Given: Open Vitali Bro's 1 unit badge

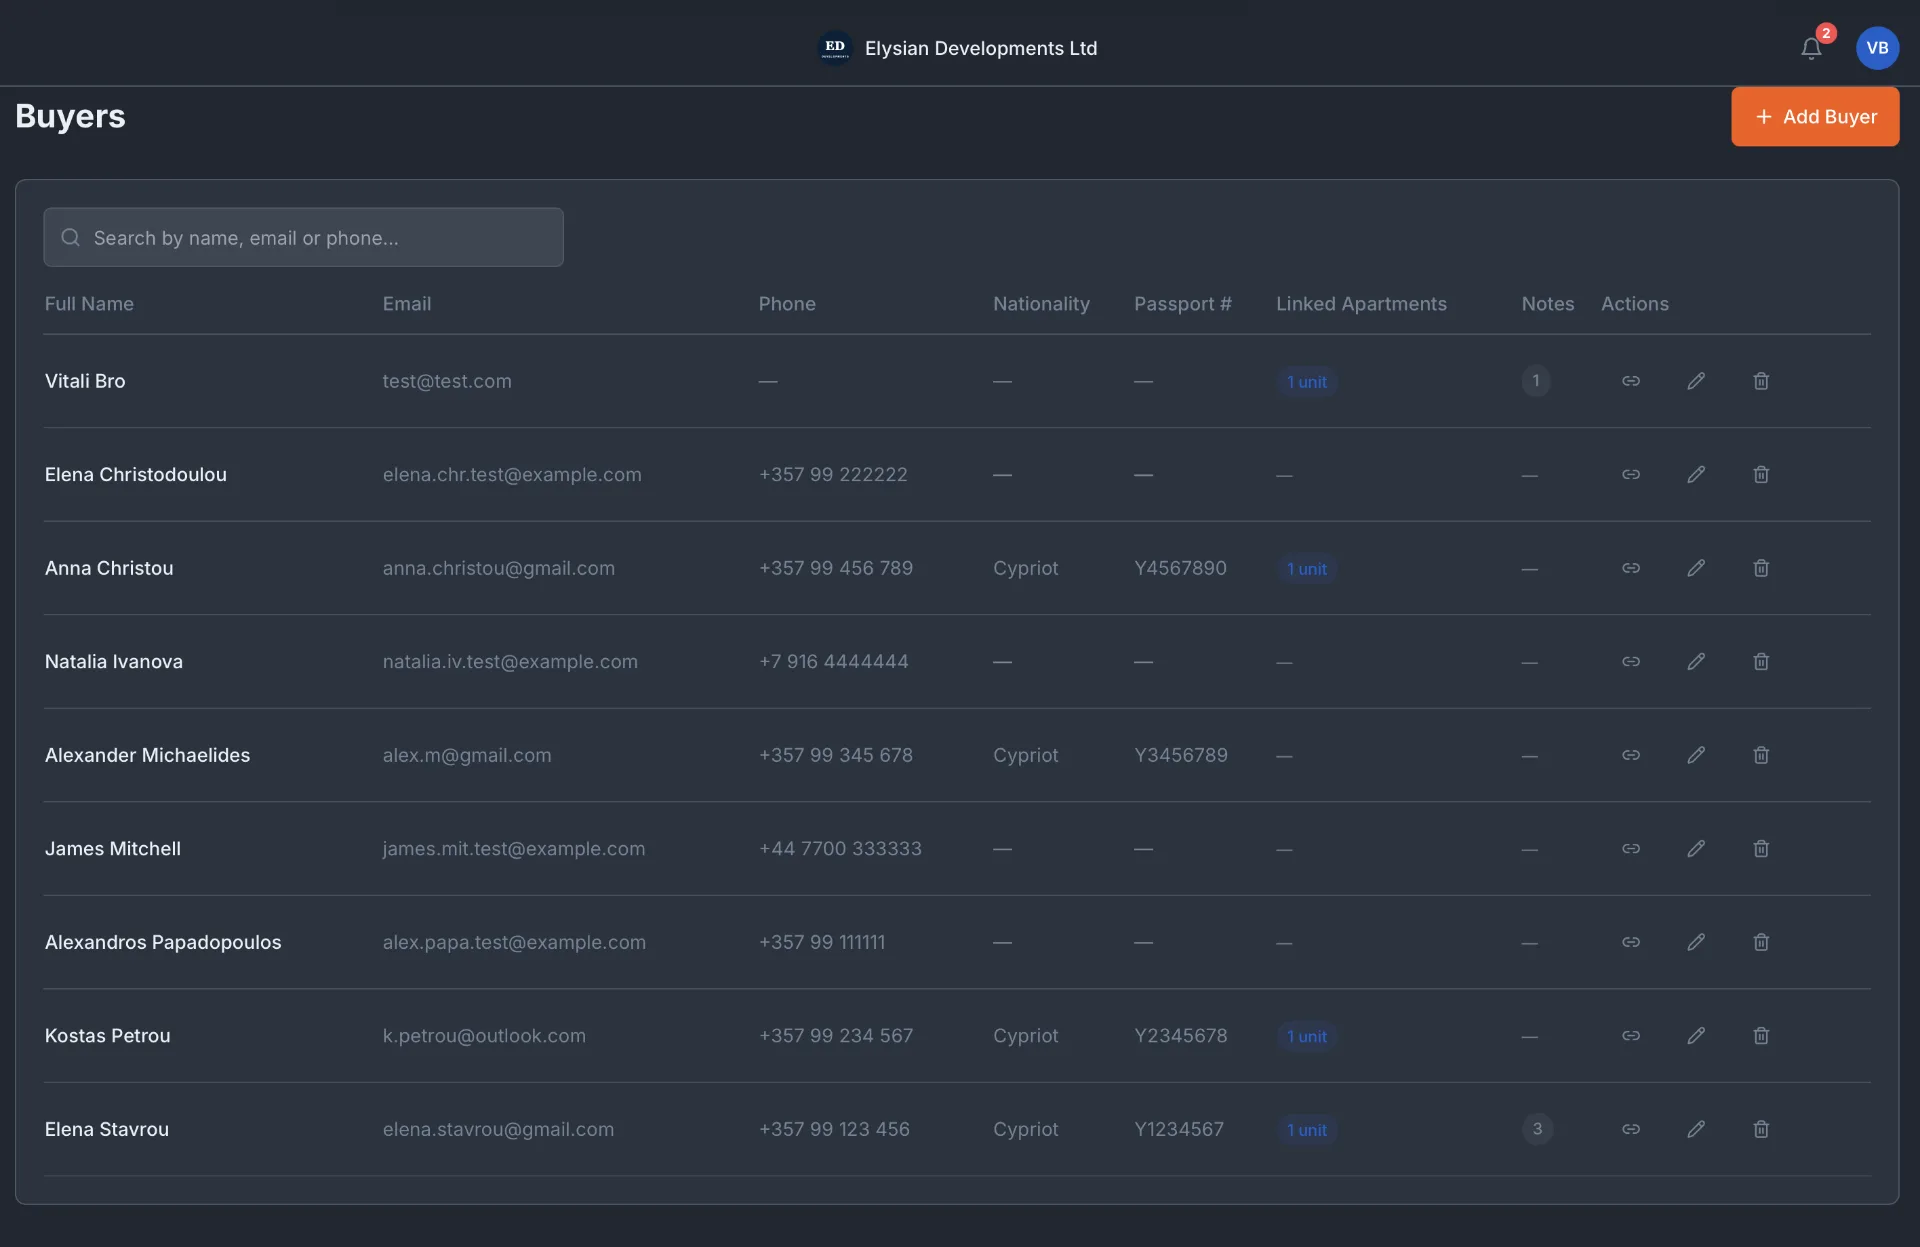Looking at the screenshot, I should tap(1307, 382).
